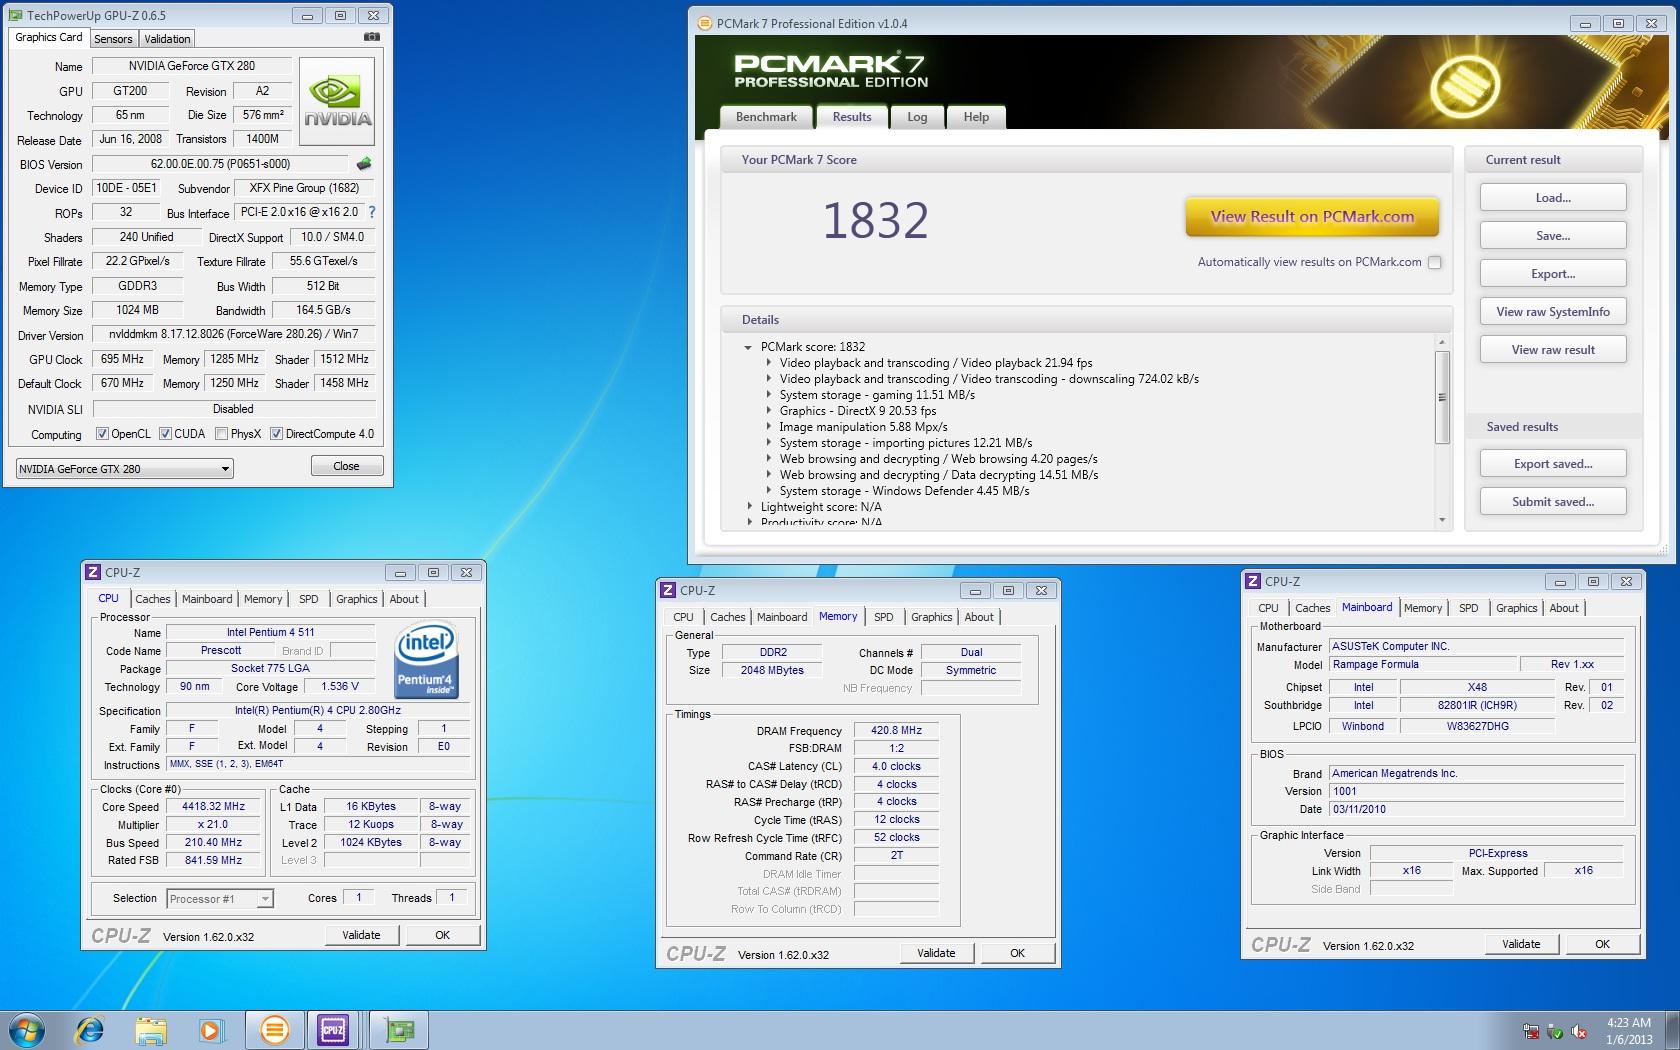Open the GPU selection dropdown in GPU-Z
This screenshot has height=1050, width=1680.
[x=125, y=468]
